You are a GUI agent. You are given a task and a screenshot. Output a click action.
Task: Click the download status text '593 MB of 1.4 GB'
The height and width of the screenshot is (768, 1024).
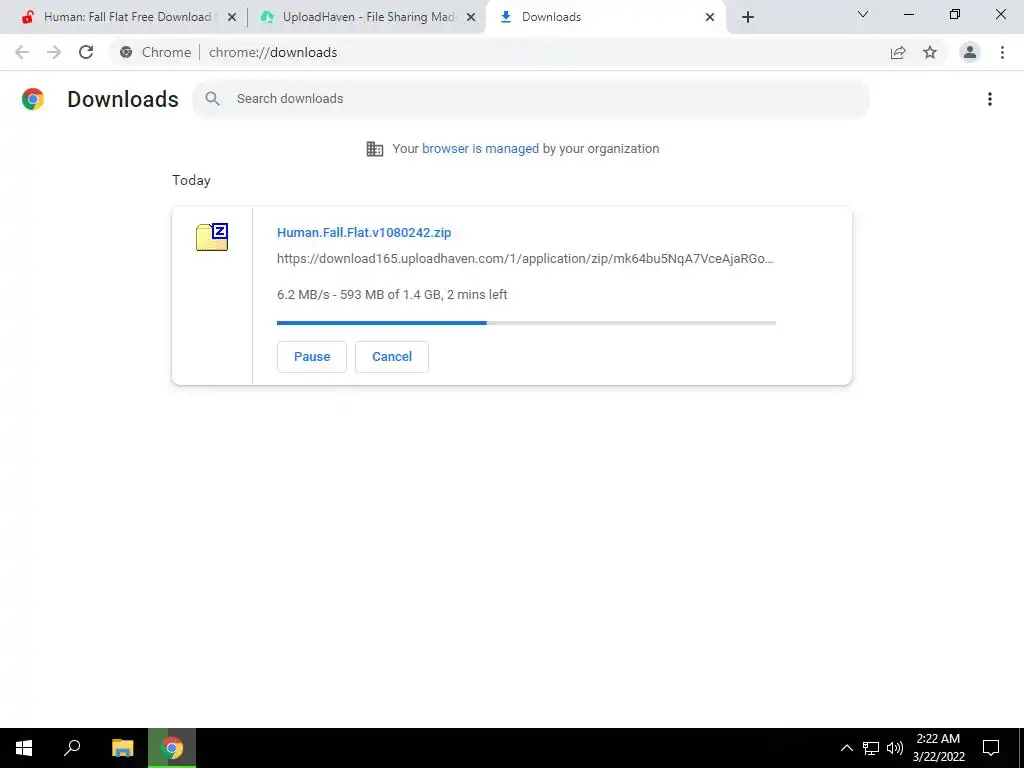click(391, 295)
